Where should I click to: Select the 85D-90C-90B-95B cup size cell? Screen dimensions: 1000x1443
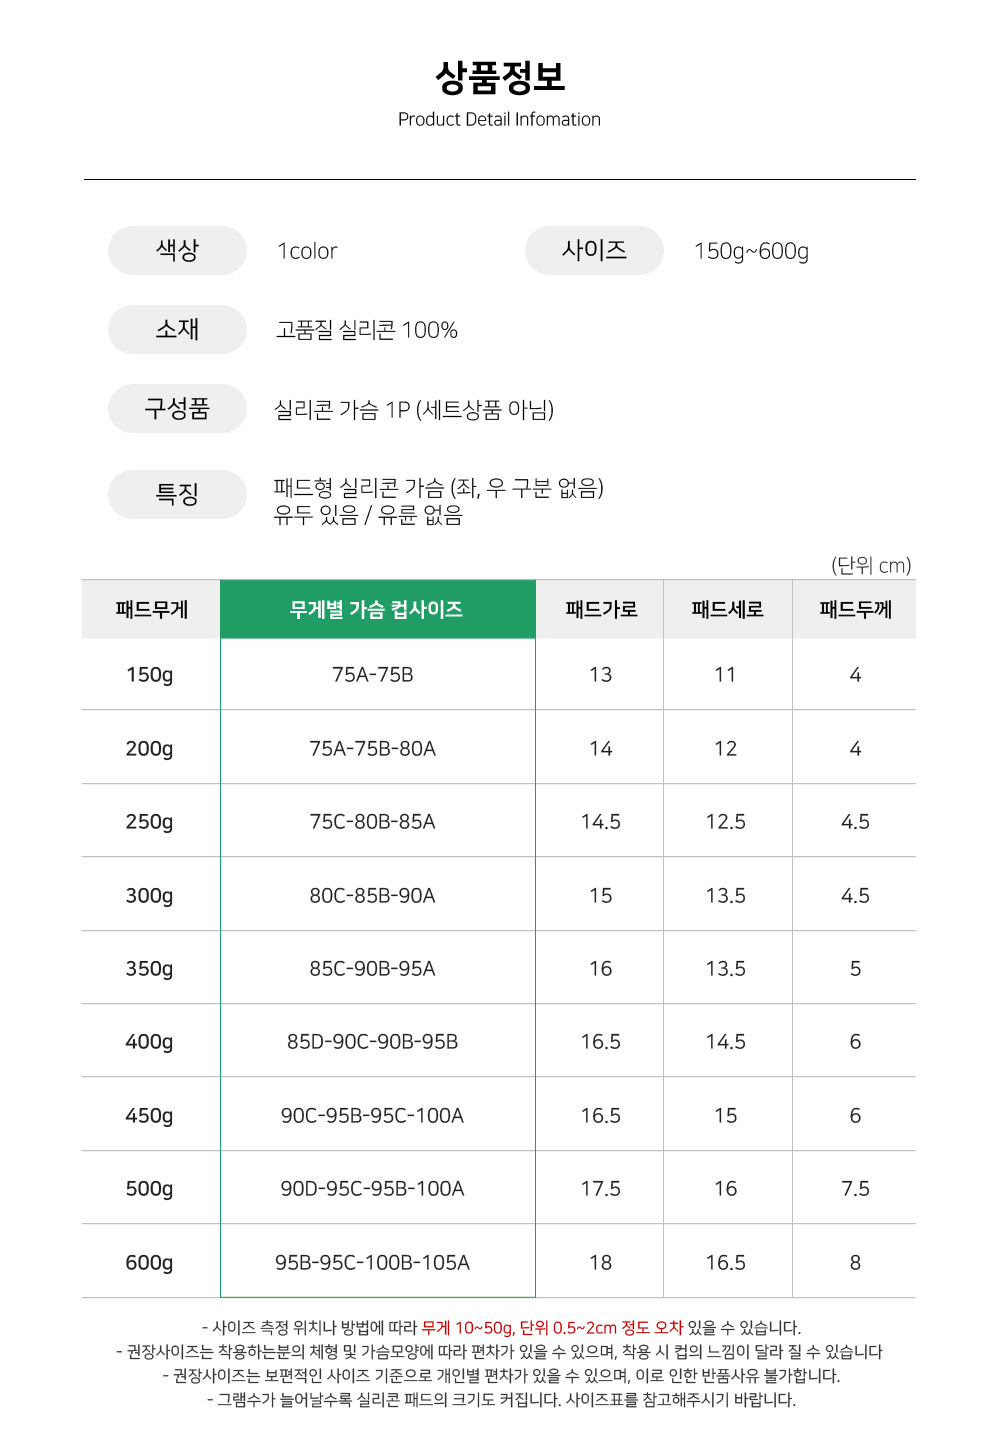372,1042
